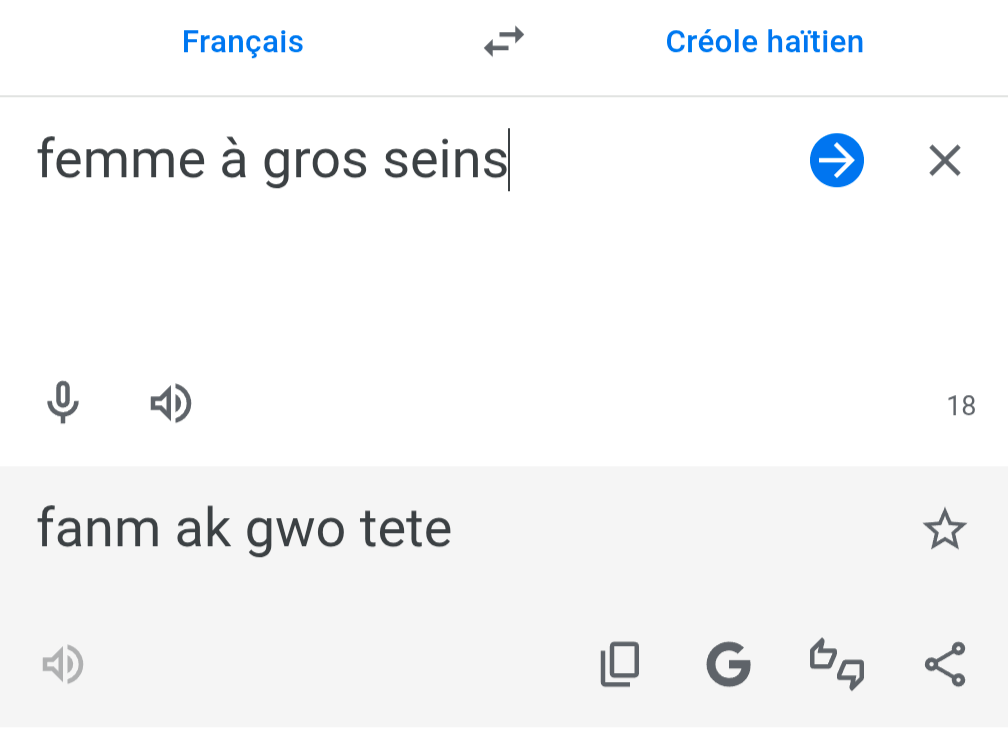Swap the source and target languages
The width and height of the screenshot is (1008, 737).
[x=504, y=42]
